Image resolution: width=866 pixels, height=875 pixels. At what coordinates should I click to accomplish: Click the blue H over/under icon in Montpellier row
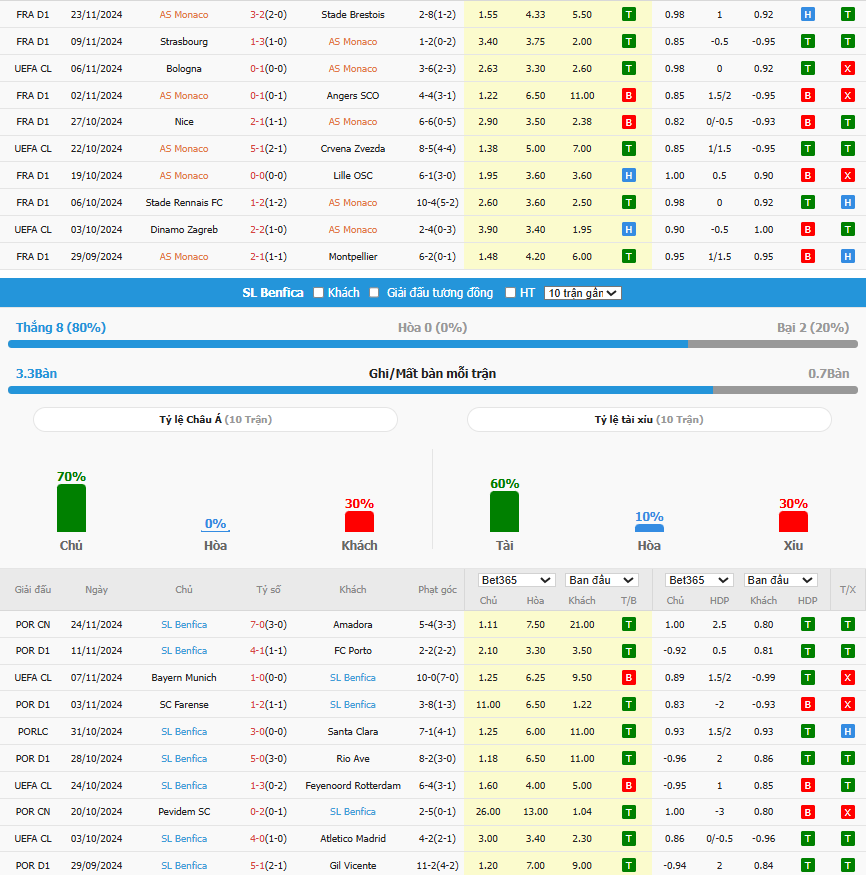[848, 257]
